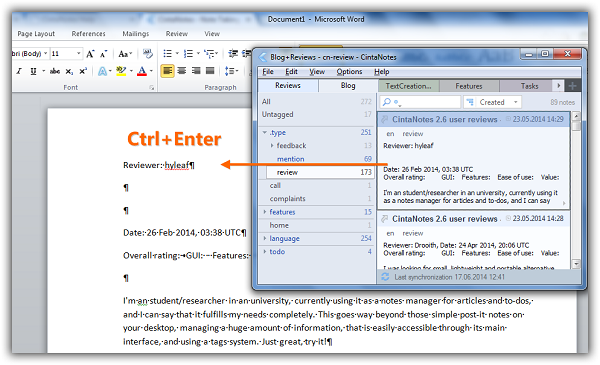This screenshot has width=600, height=365.
Task: Toggle subscript formatting
Action: click(69, 72)
